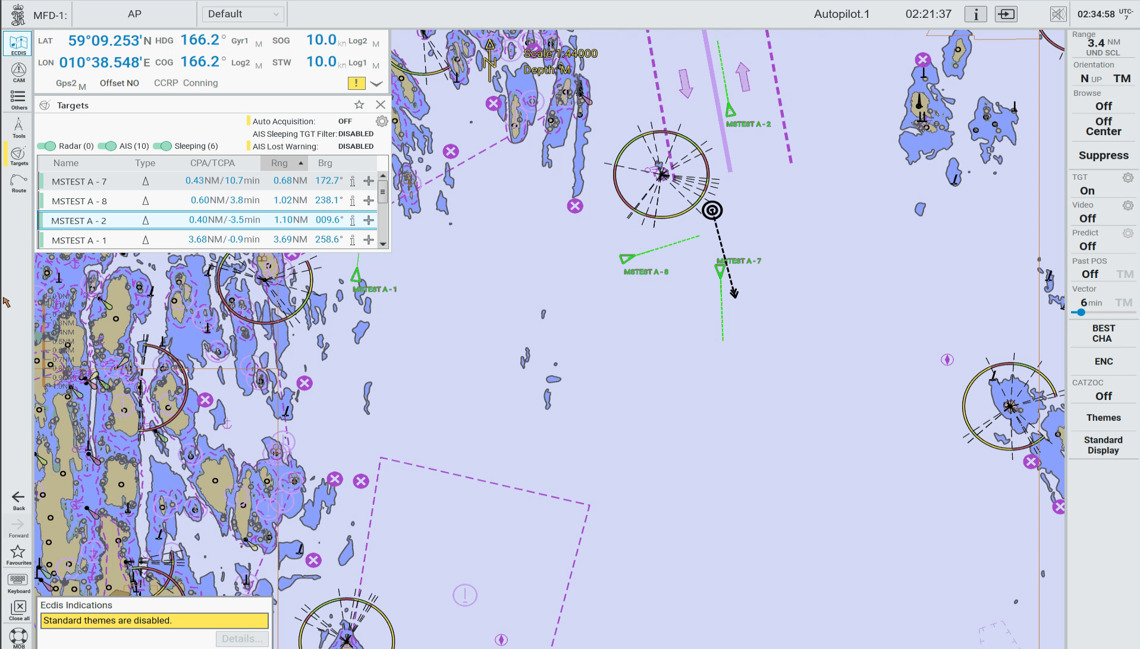Screen dimensions: 1140x649
Task: Open the on-screen Keyboard icon
Action: pyautogui.click(x=18, y=582)
